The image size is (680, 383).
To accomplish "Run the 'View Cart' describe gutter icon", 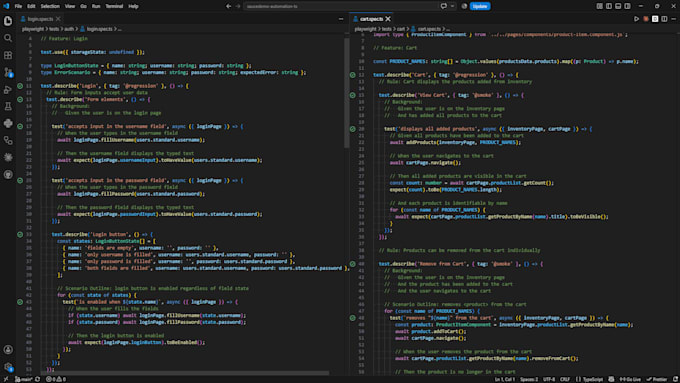I will tap(353, 95).
